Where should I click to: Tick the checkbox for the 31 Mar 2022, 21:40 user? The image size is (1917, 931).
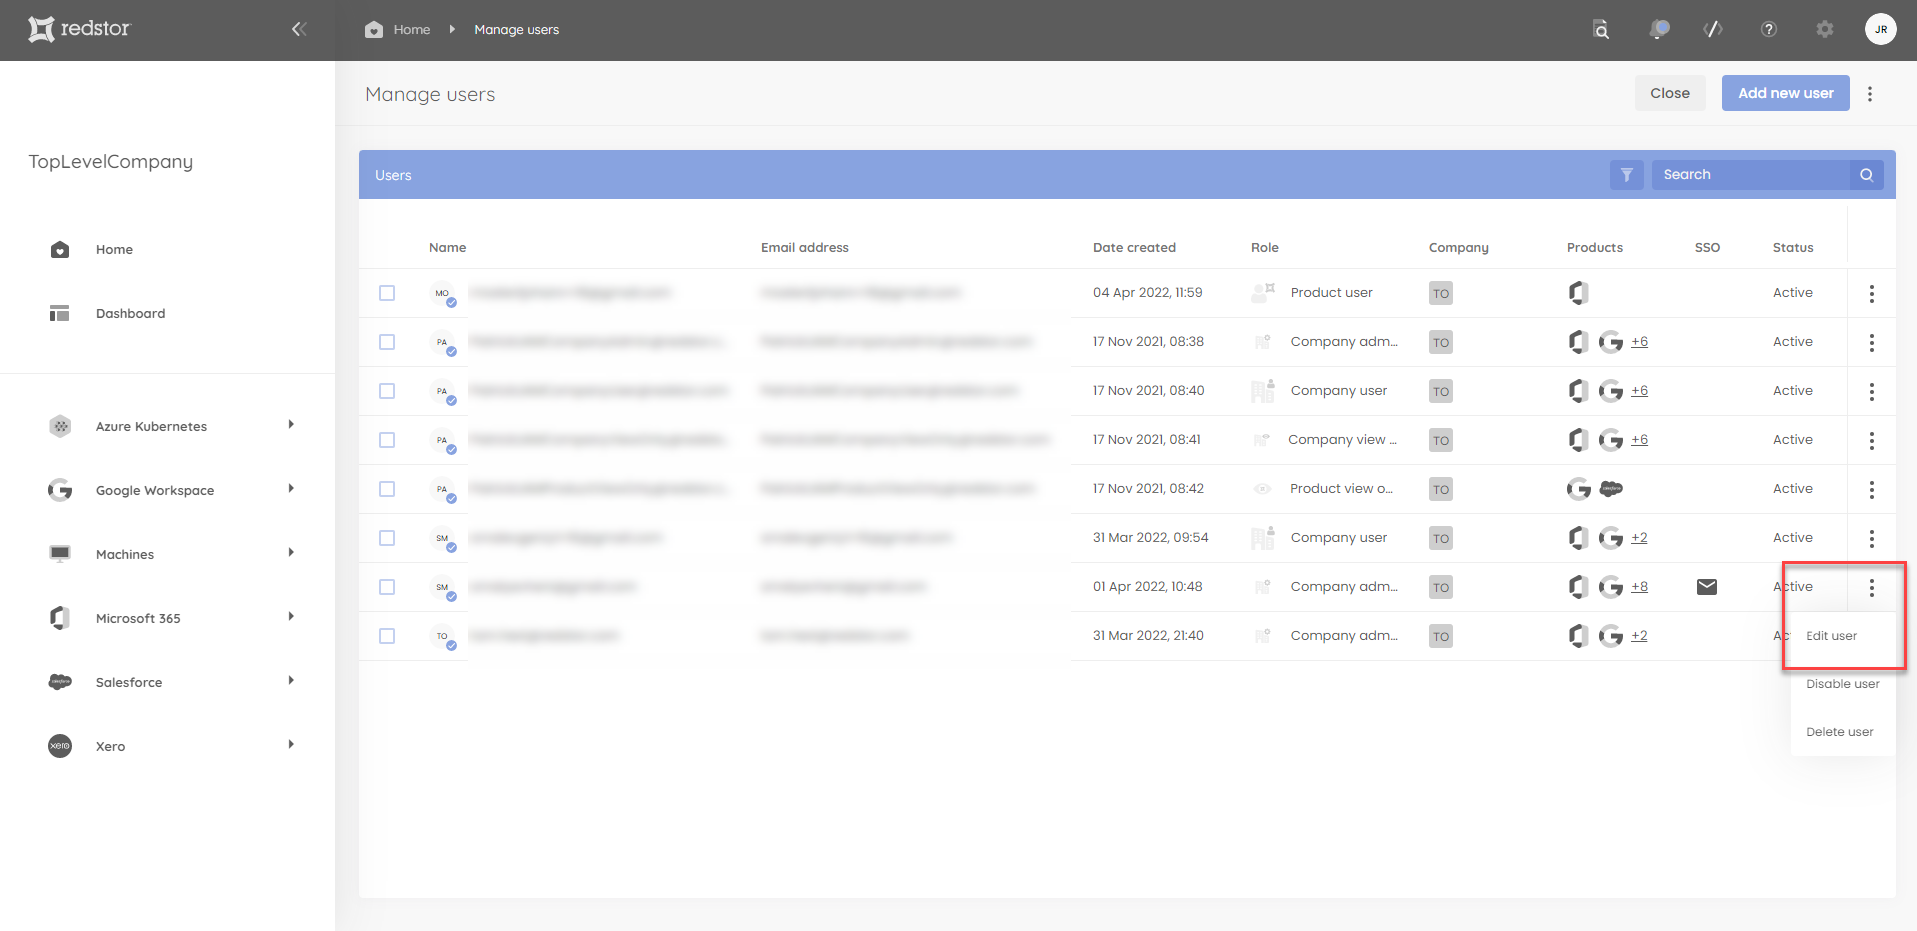[387, 636]
